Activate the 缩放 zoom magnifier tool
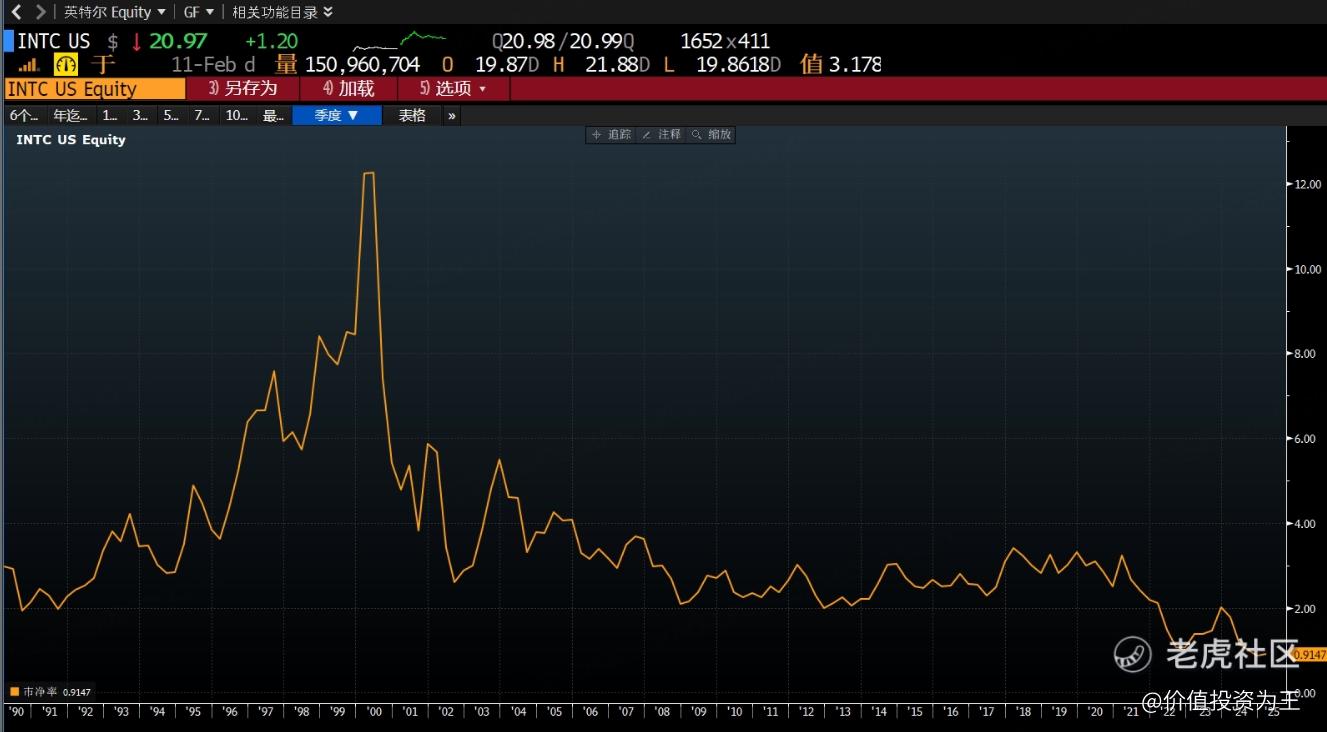Image resolution: width=1327 pixels, height=732 pixels. pyautogui.click(x=711, y=135)
